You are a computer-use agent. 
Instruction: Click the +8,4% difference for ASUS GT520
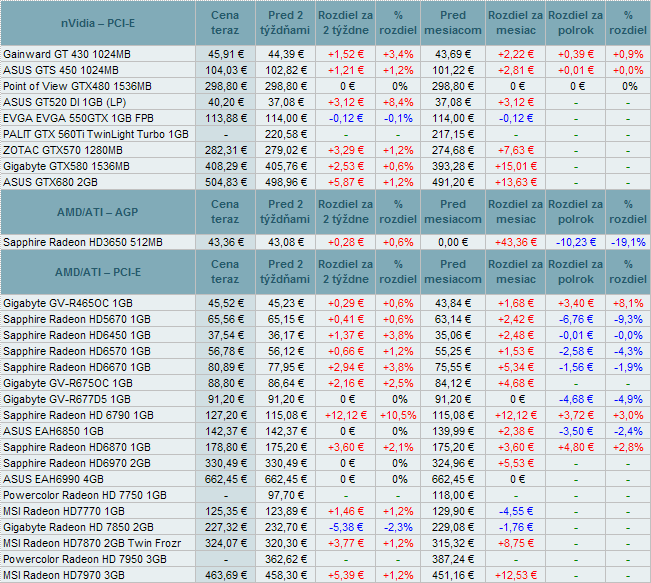tap(398, 102)
